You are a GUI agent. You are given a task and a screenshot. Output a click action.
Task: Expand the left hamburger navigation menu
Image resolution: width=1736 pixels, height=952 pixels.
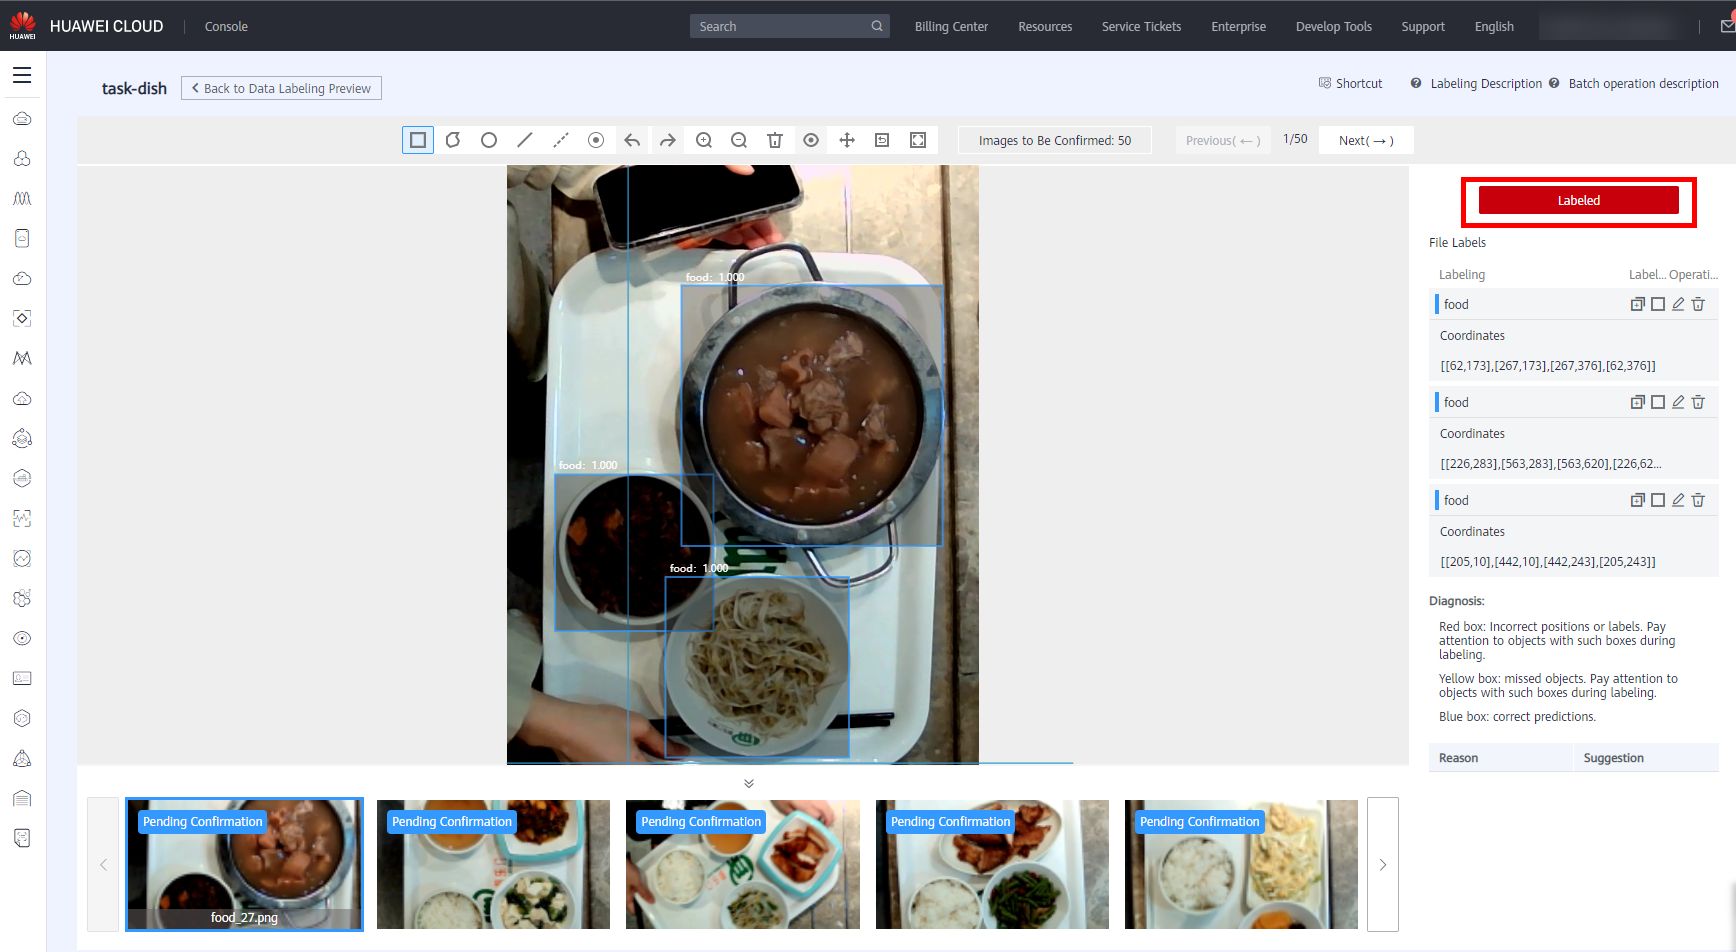22,75
